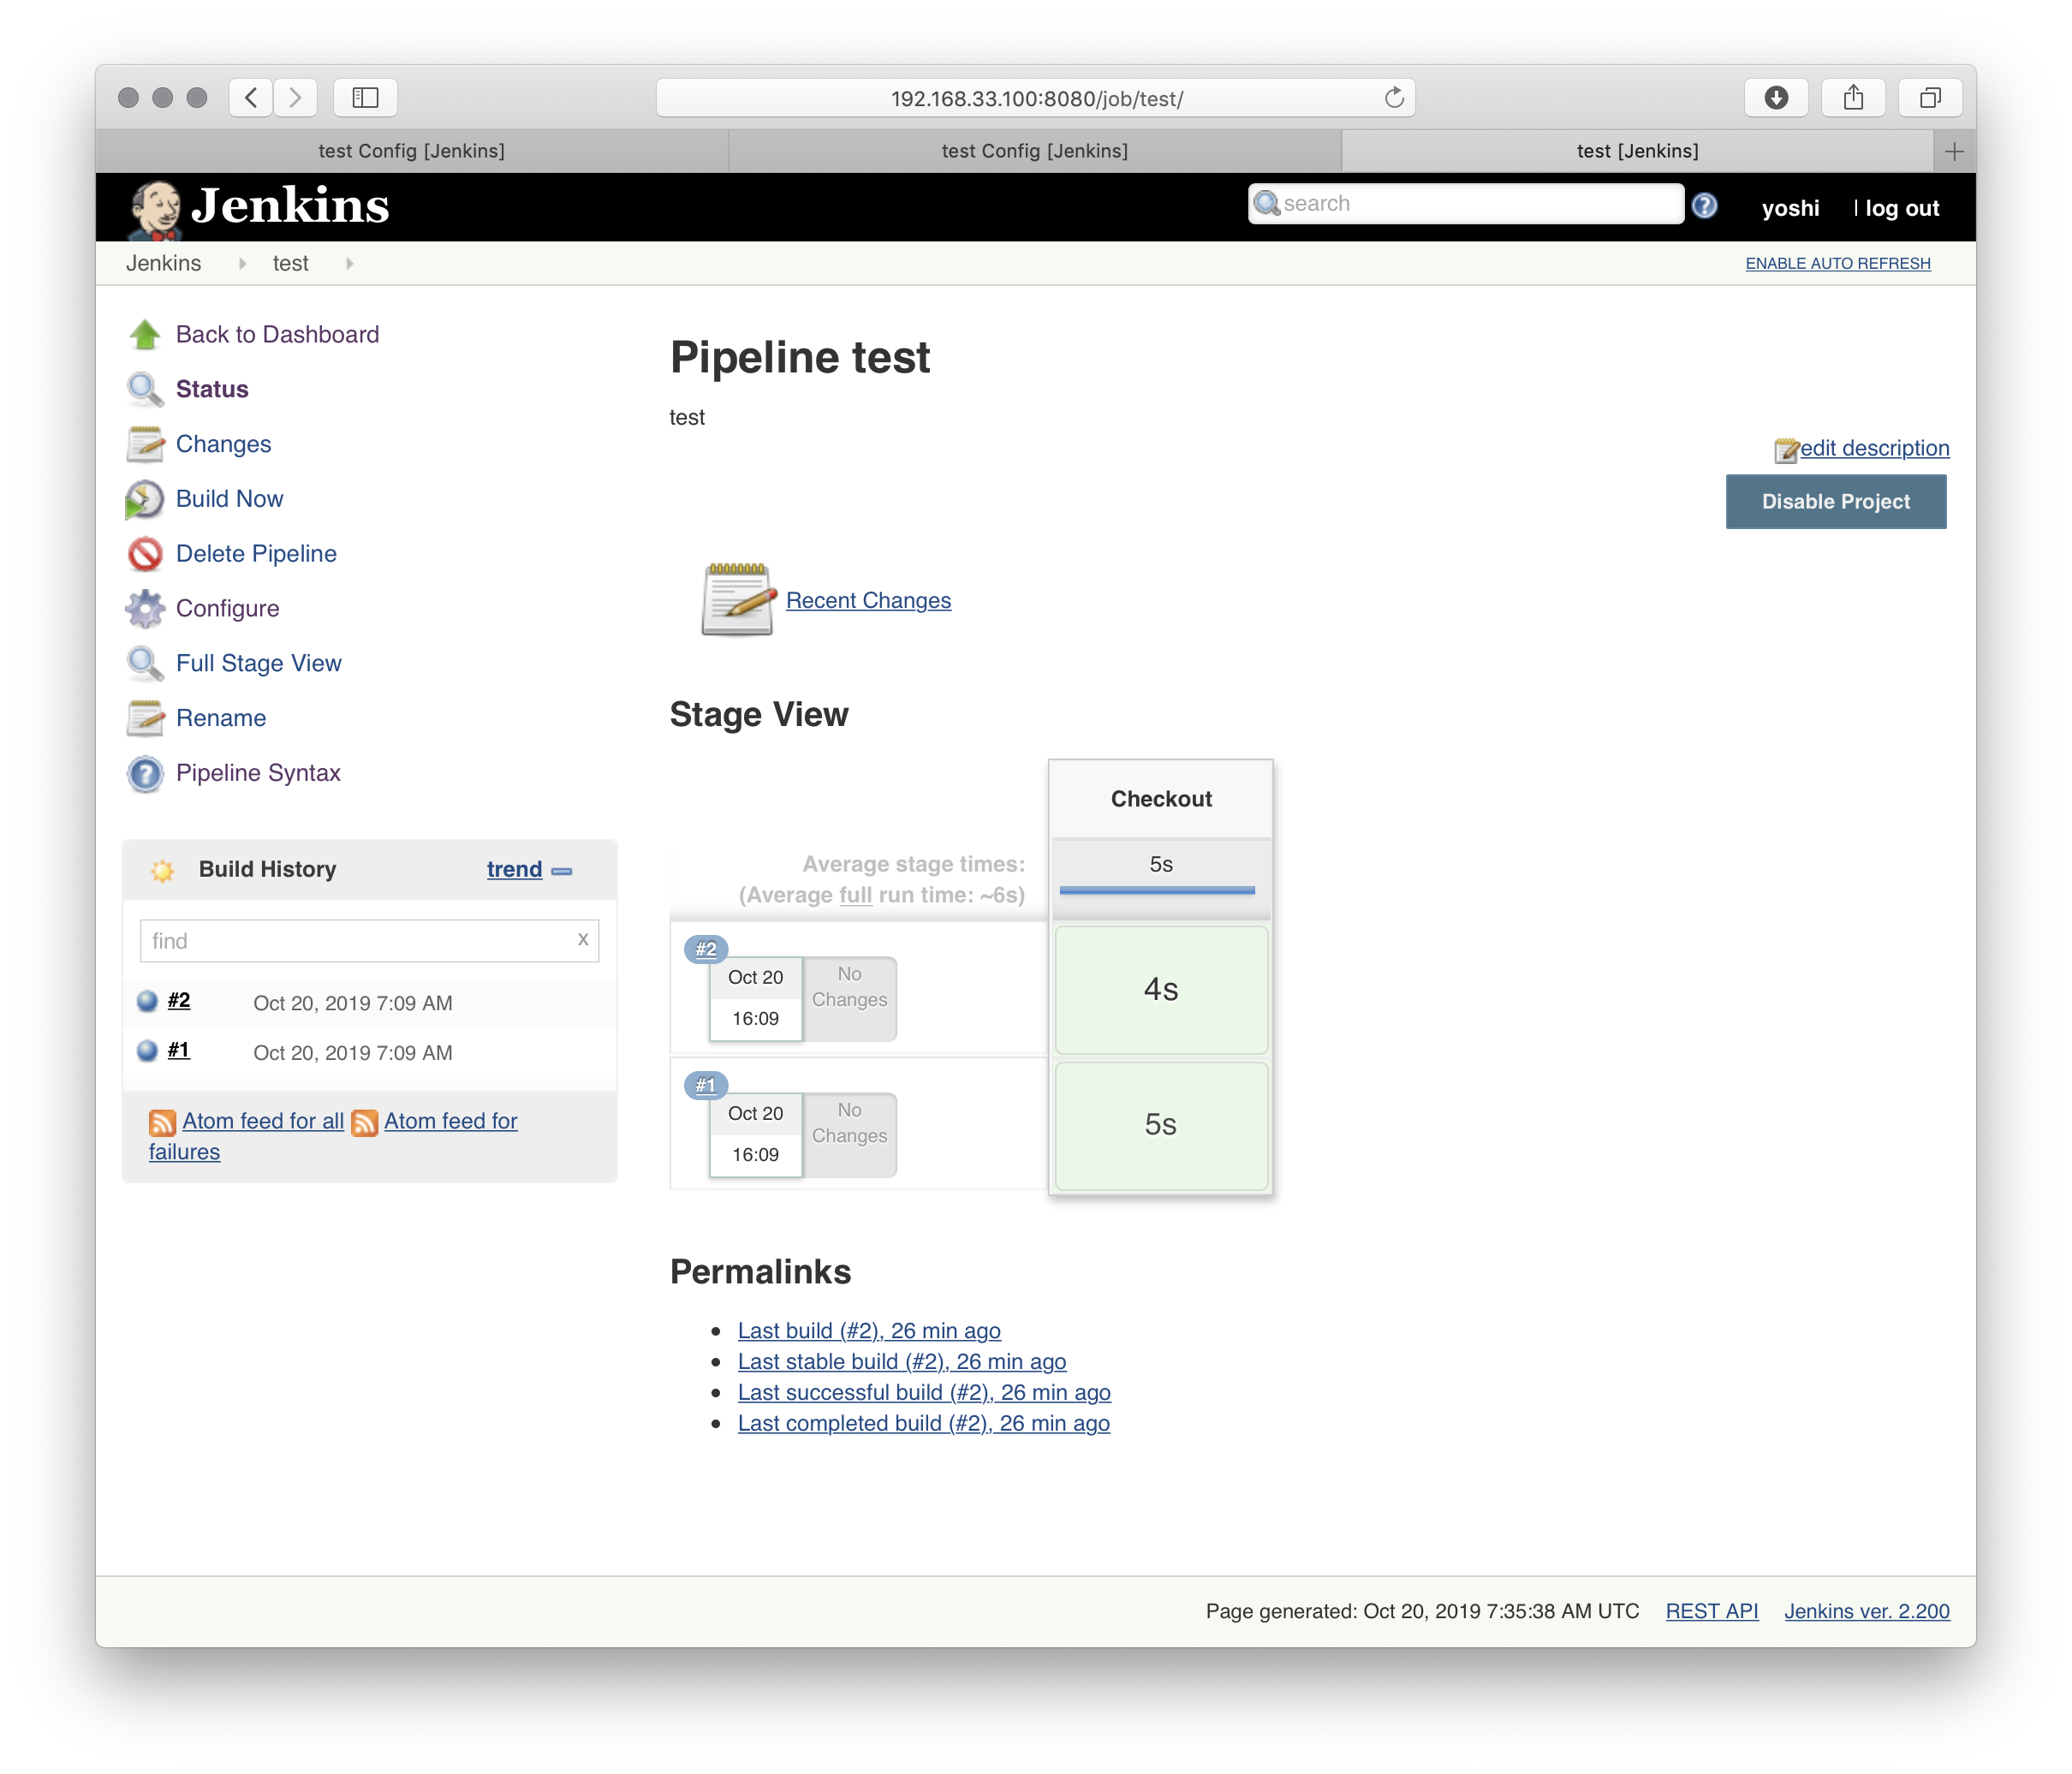Expand the Jenkins breadcrumb arrow
Viewport: 2072px width, 1774px height.
(242, 264)
